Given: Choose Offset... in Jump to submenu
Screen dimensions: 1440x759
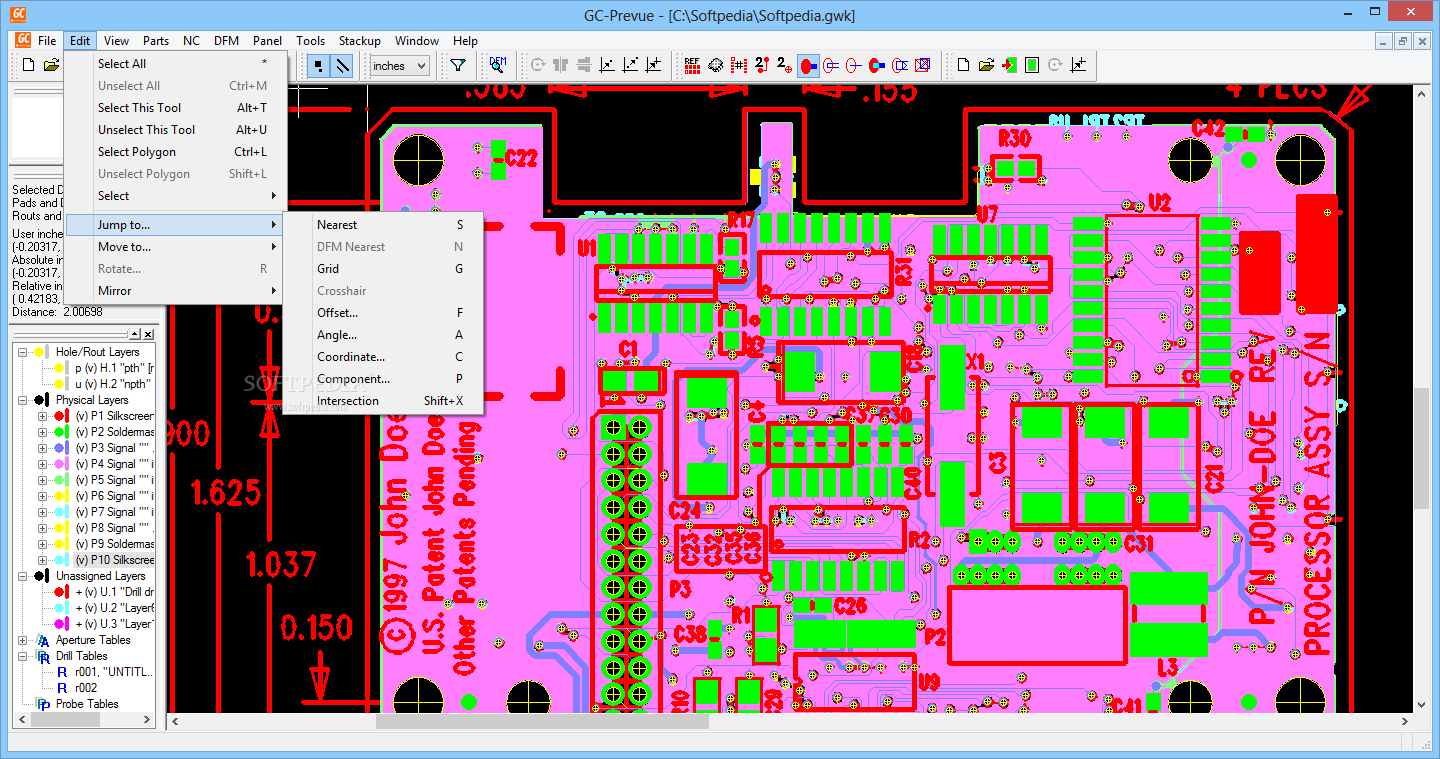Looking at the screenshot, I should [384, 312].
